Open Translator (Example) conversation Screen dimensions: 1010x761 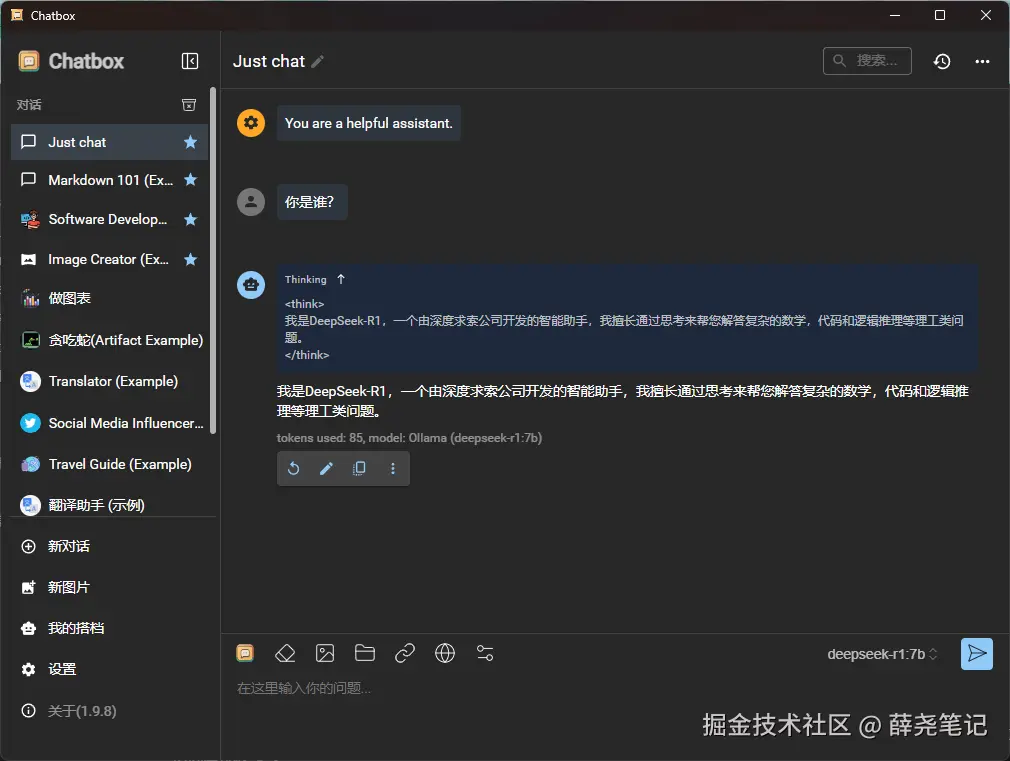[x=110, y=381]
